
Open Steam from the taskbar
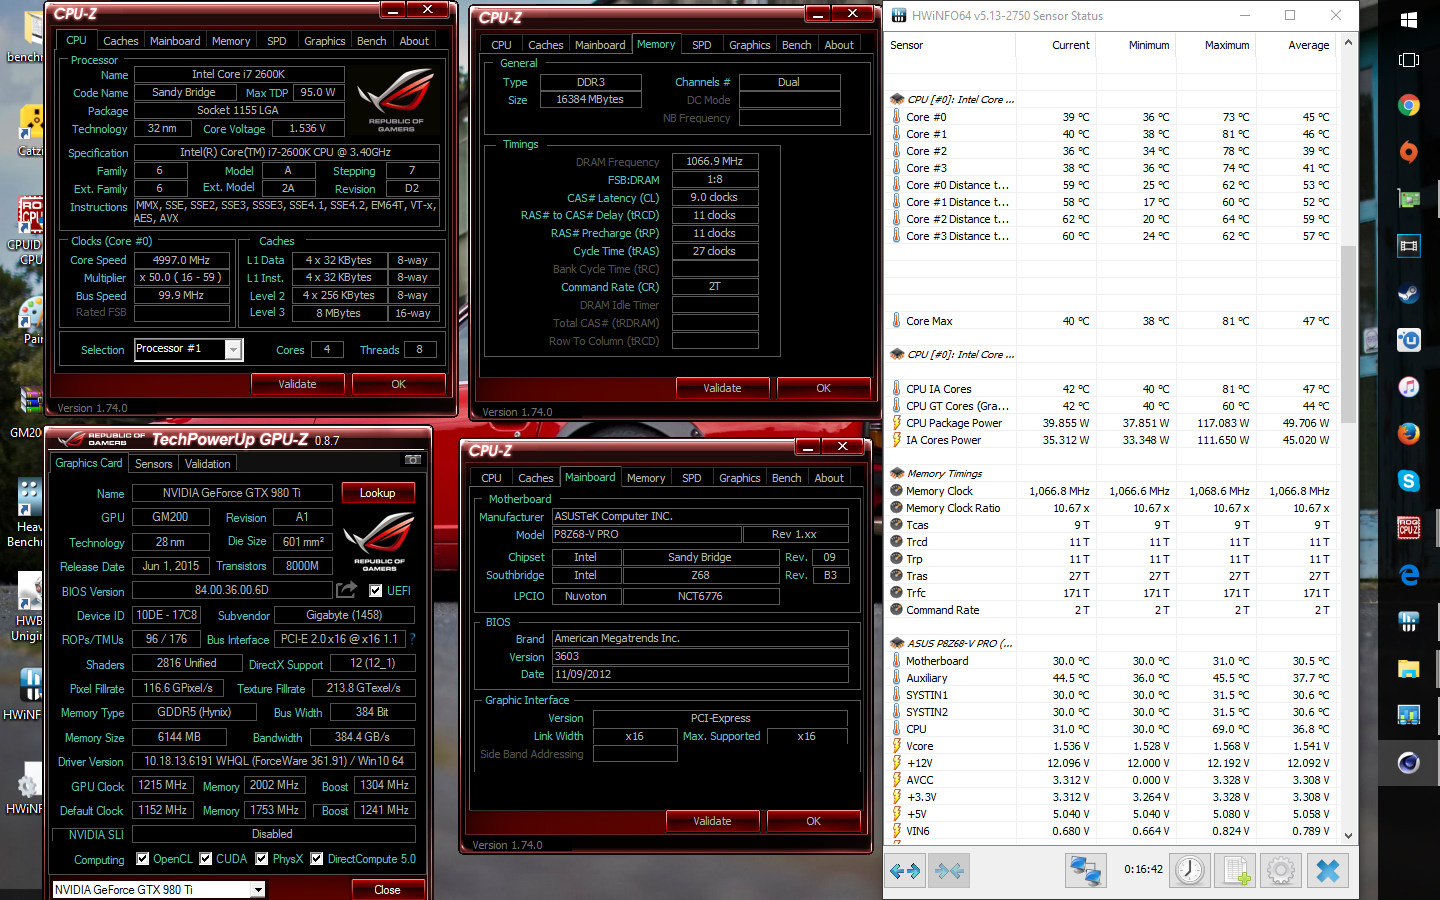(x=1409, y=293)
